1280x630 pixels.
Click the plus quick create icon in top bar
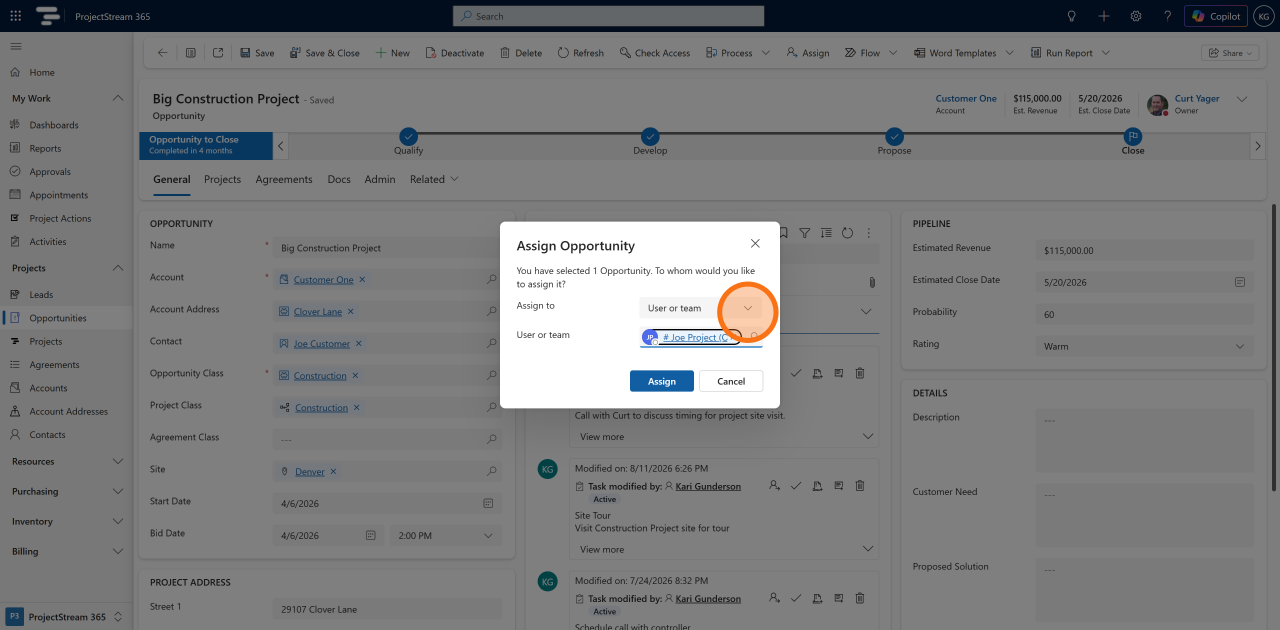pyautogui.click(x=1104, y=16)
